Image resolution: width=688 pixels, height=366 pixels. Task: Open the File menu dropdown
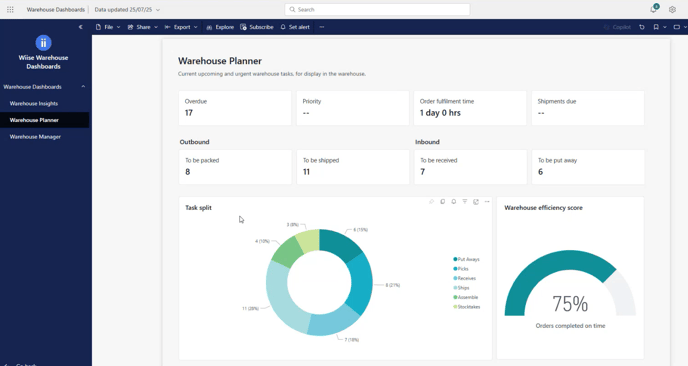[x=108, y=27]
